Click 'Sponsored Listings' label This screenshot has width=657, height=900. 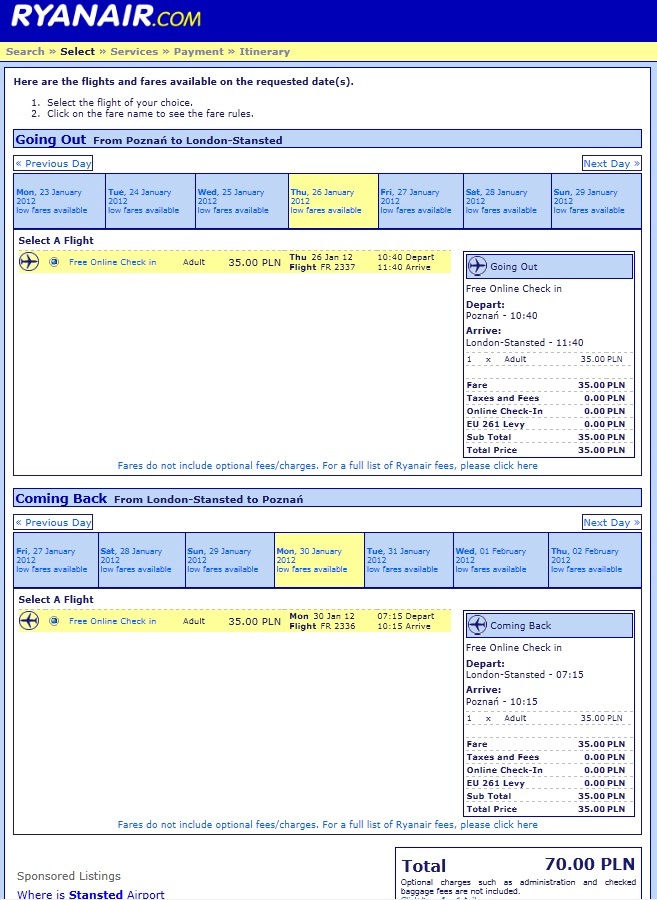point(69,876)
